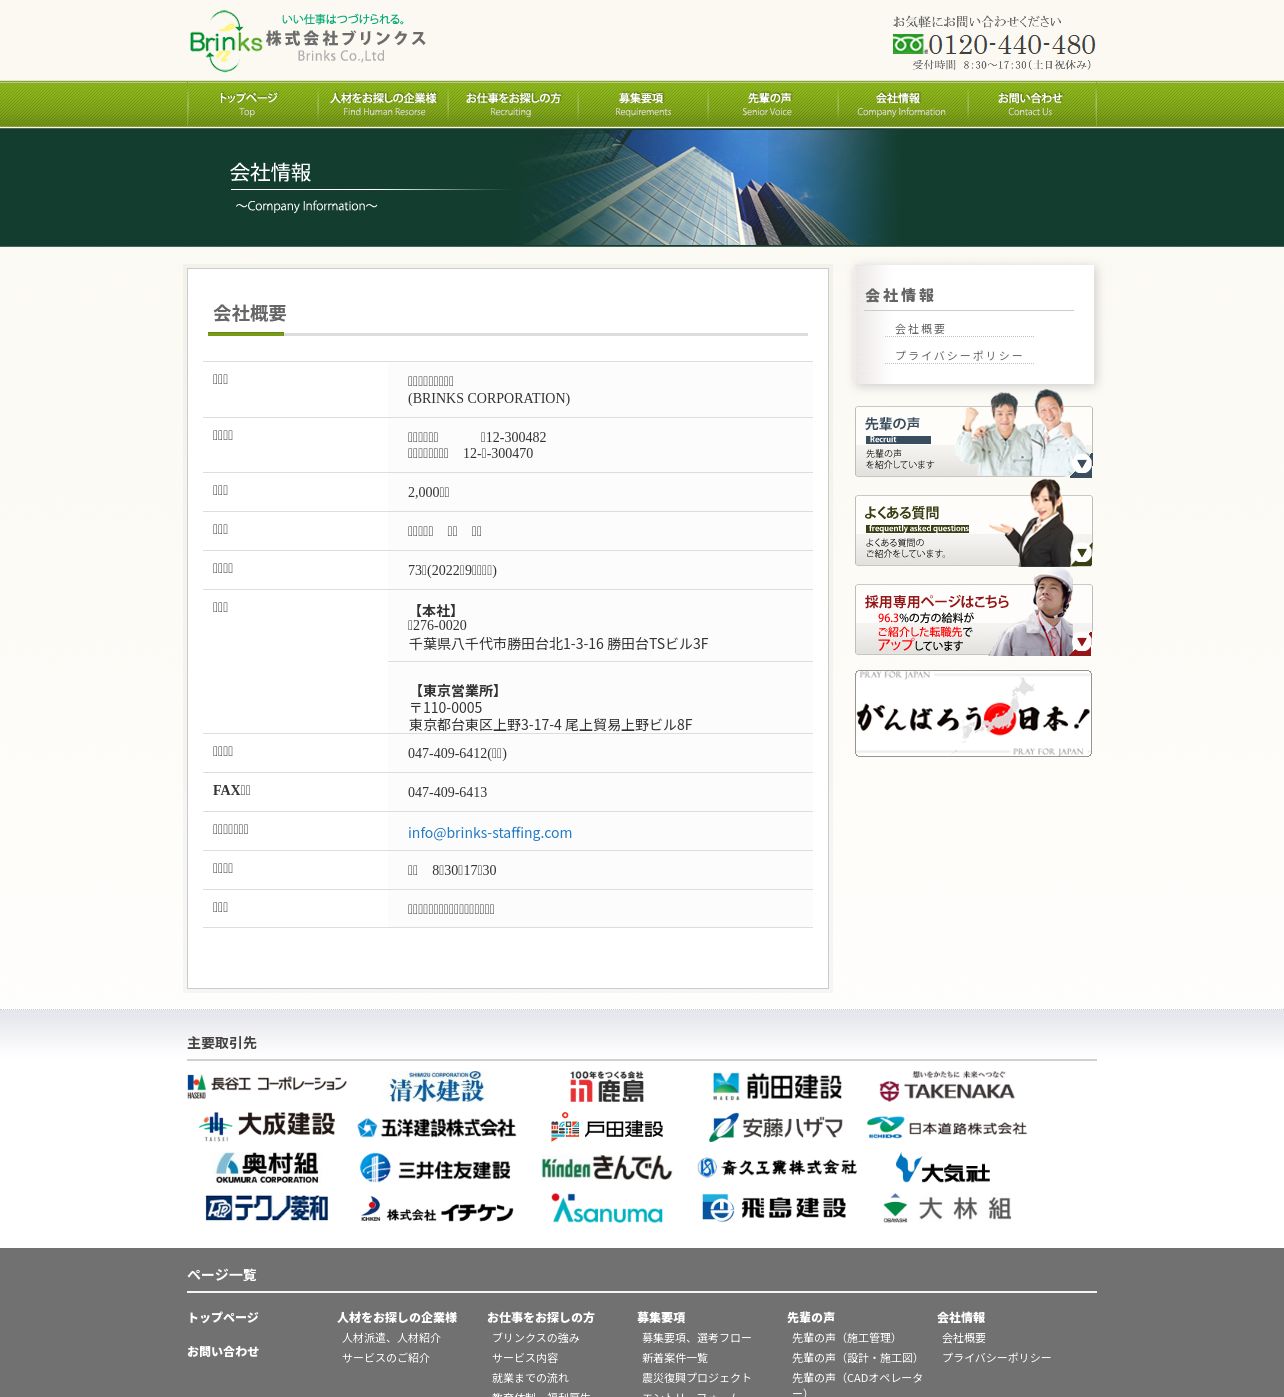This screenshot has height=1397, width=1284.
Task: Click 斎久工業株式会社 logo
Action: pyautogui.click(x=777, y=1167)
